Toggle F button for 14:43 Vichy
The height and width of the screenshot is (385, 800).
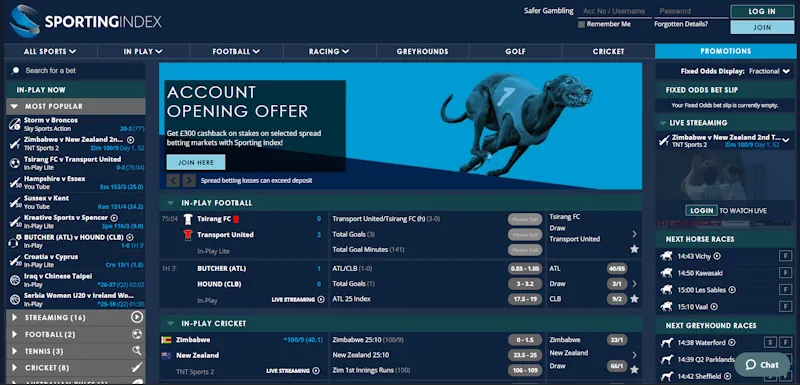(785, 256)
